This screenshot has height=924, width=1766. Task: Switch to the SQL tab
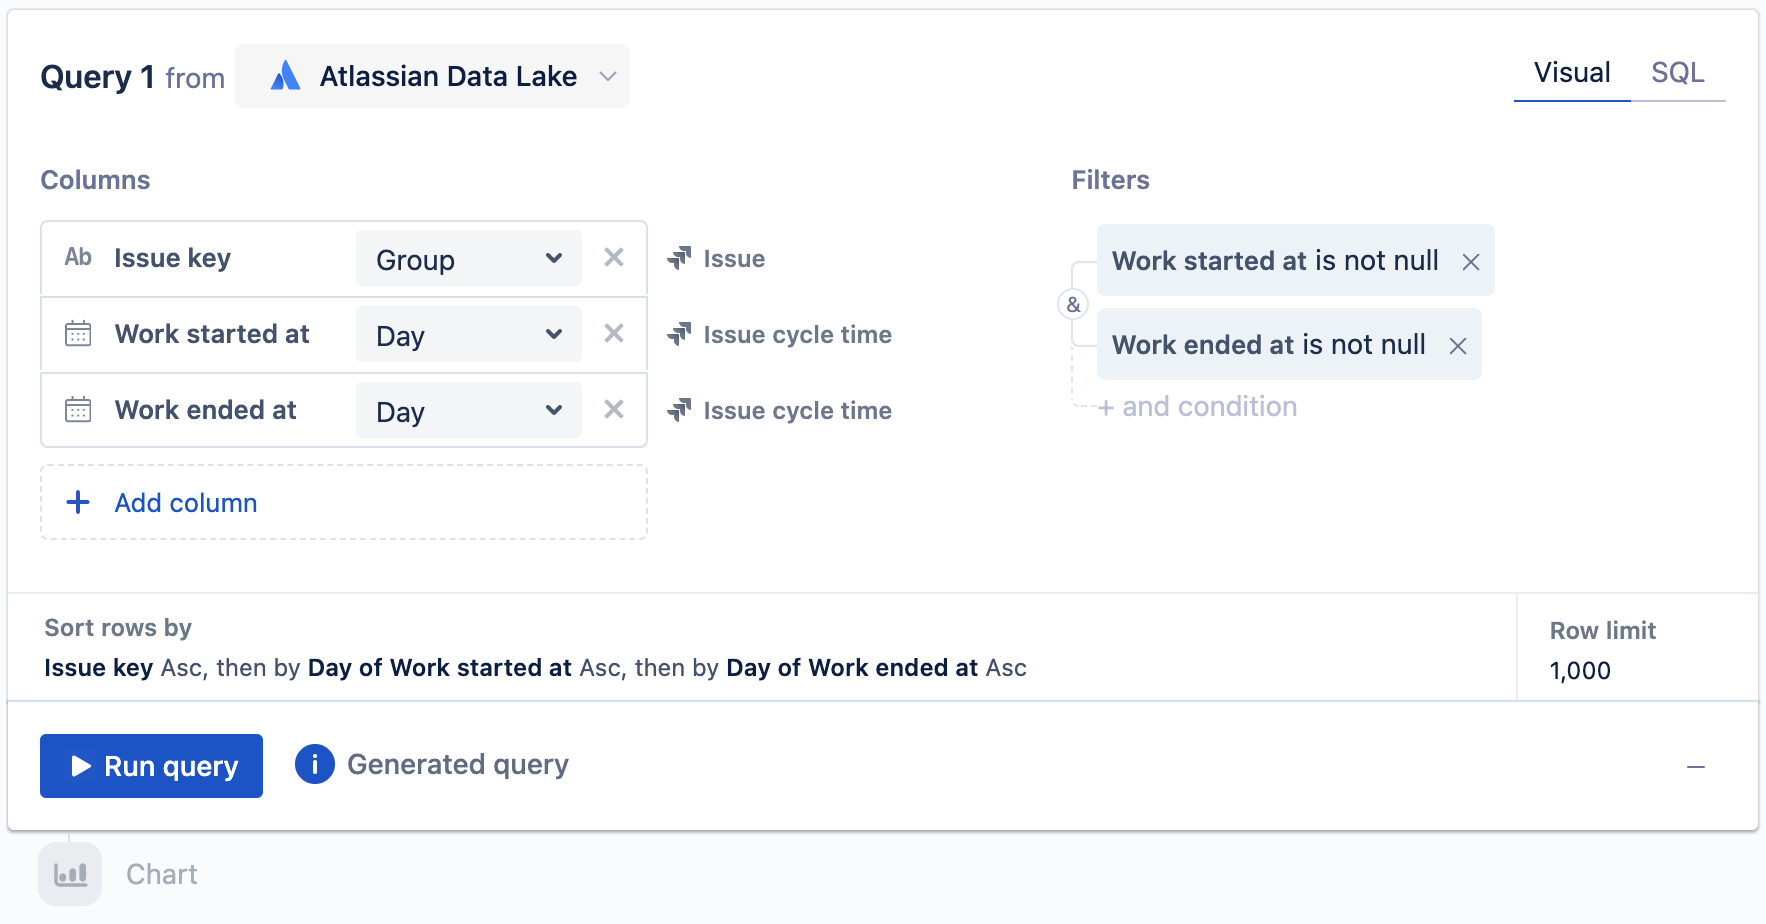1677,73
